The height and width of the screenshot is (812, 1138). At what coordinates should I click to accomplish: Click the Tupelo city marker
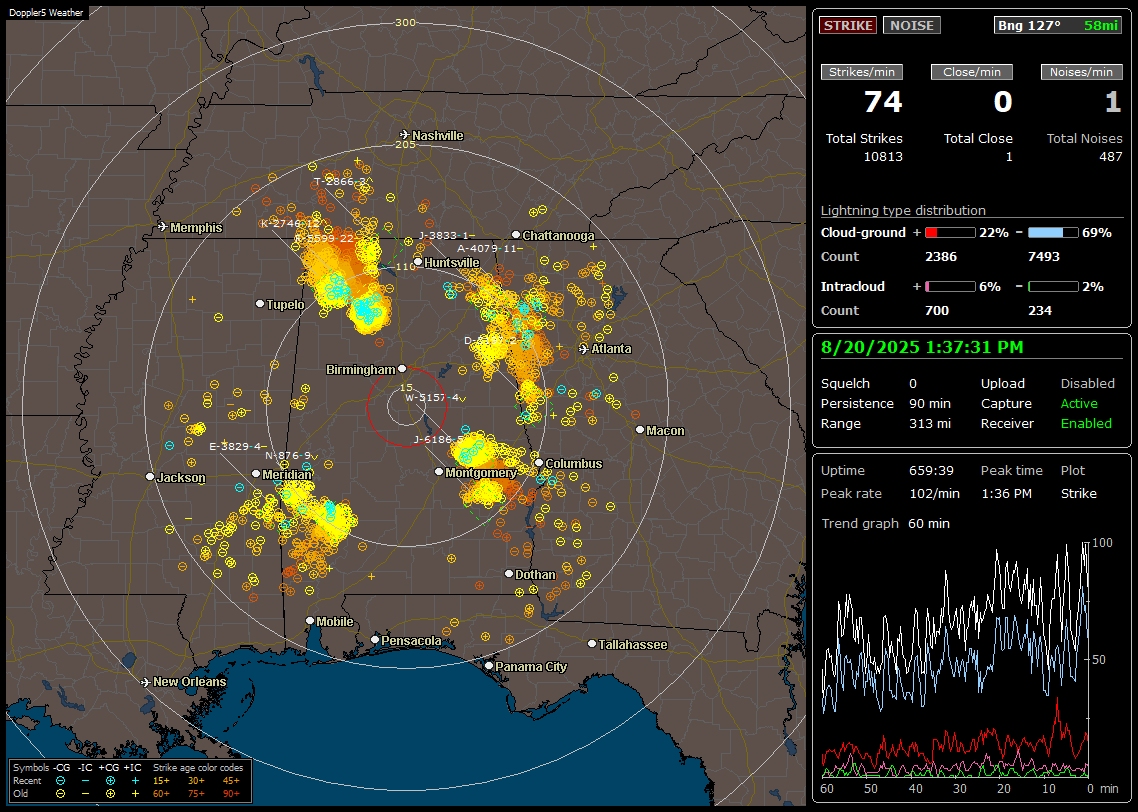click(x=260, y=303)
